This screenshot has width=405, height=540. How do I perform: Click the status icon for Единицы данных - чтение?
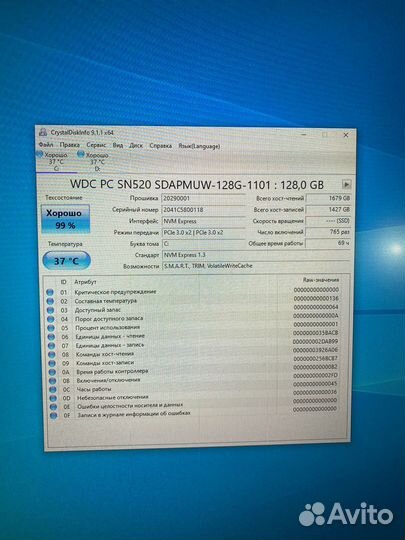pos(51,337)
